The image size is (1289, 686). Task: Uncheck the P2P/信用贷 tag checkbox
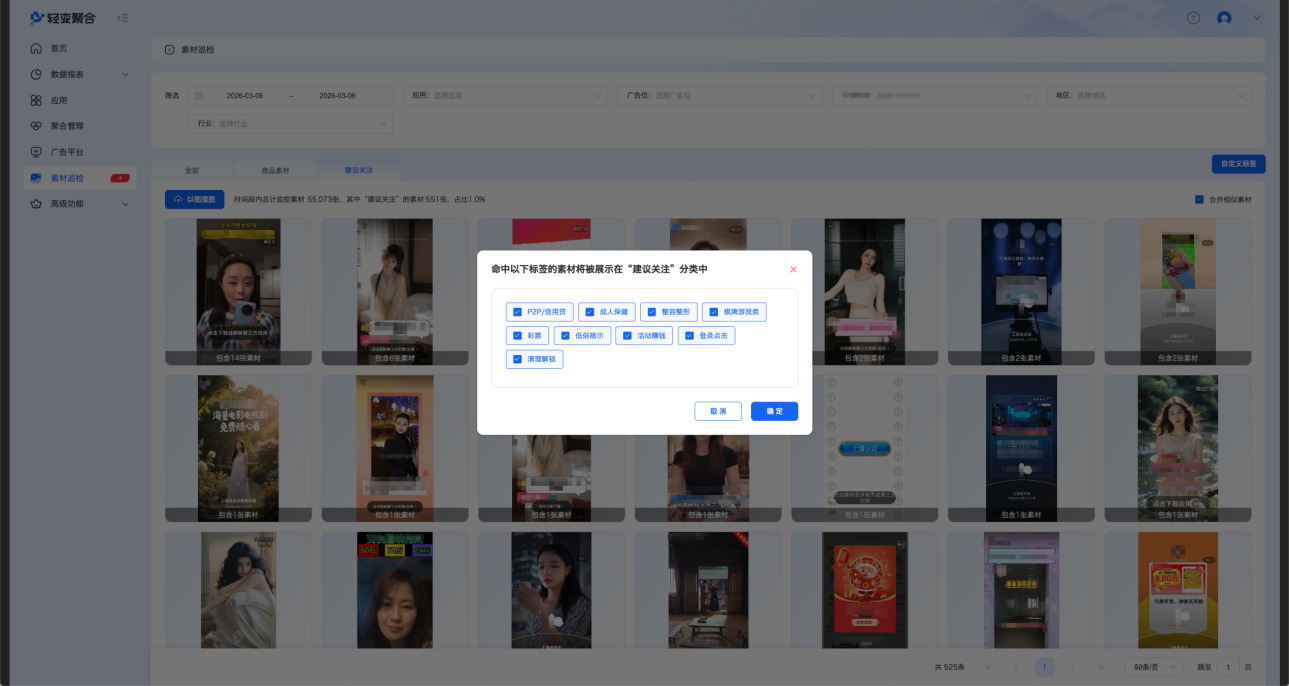point(517,312)
